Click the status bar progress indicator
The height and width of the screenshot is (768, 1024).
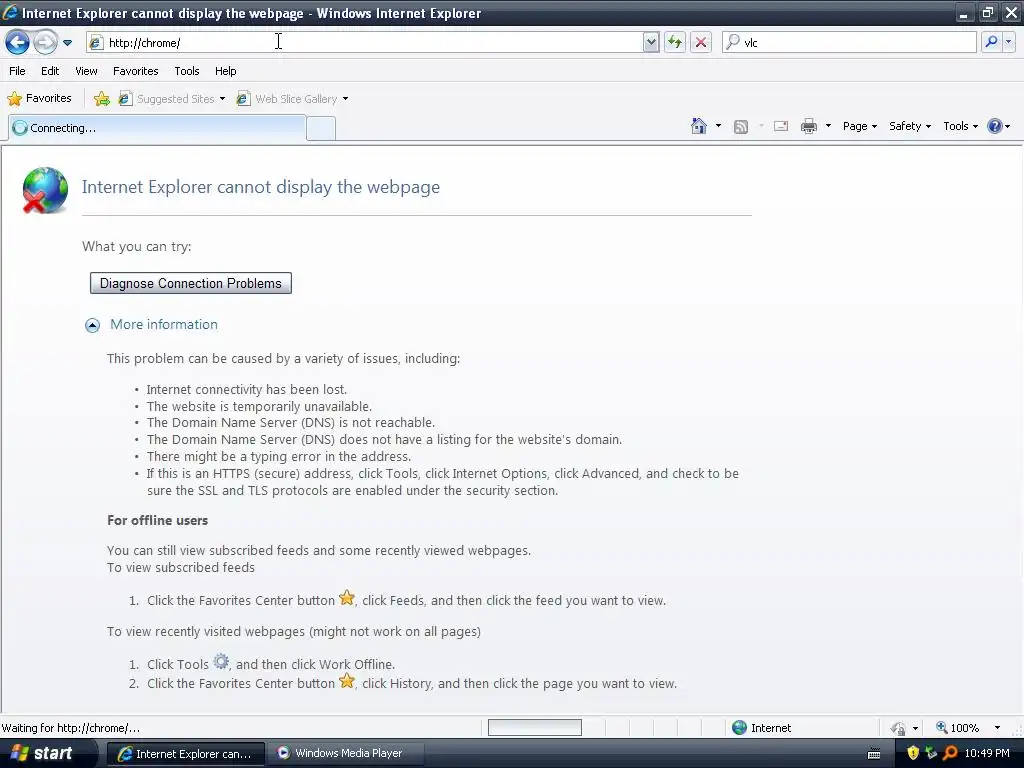pos(535,728)
